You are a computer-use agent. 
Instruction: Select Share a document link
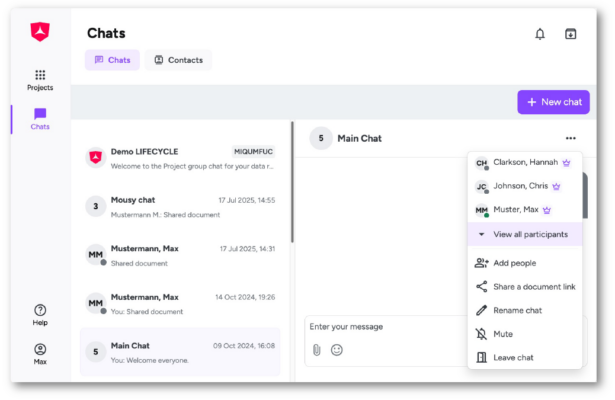[x=534, y=287]
